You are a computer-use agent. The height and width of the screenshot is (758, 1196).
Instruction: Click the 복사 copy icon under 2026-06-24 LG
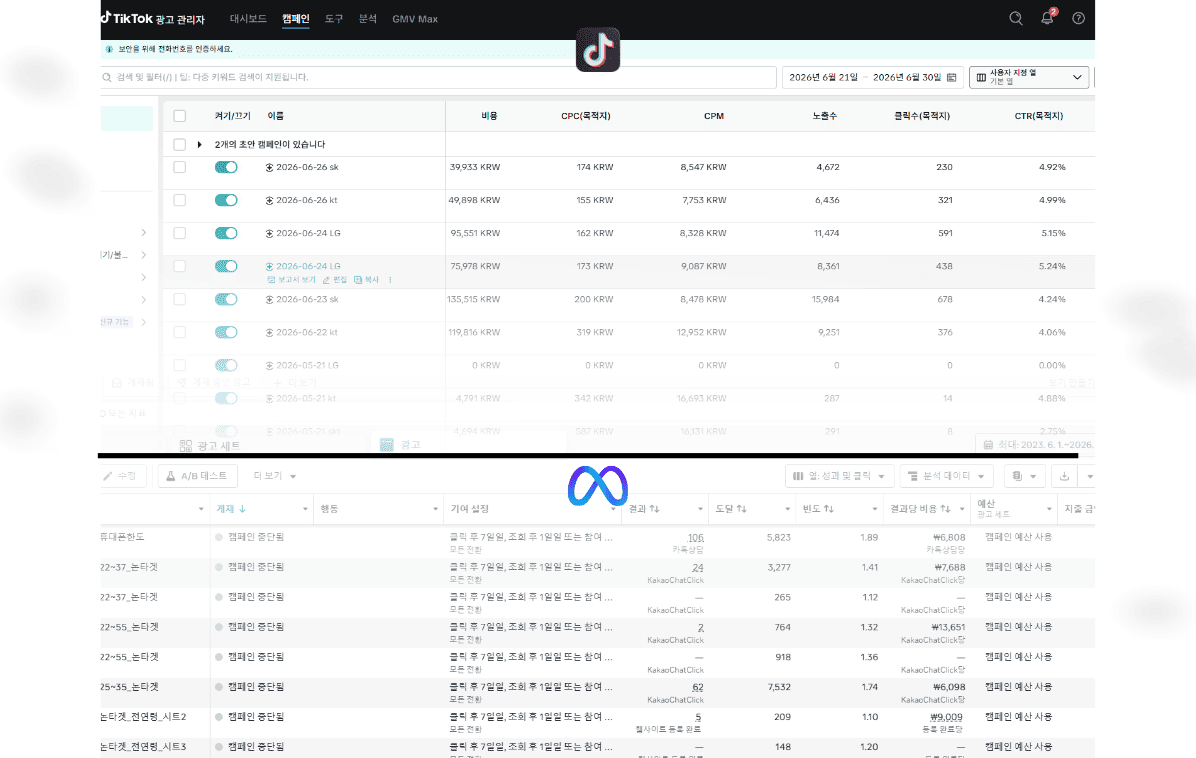pos(358,280)
